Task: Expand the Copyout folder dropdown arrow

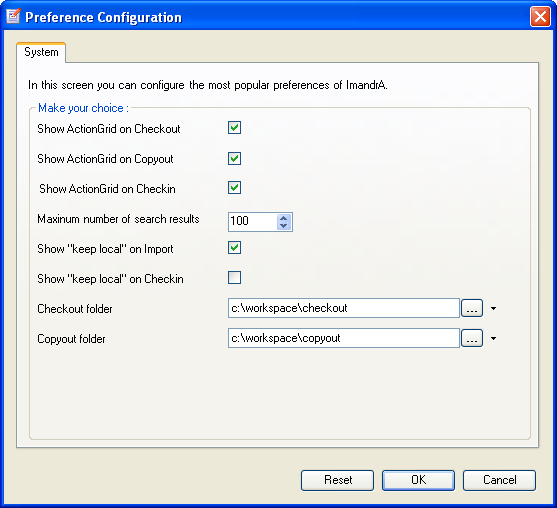Action: [x=493, y=339]
